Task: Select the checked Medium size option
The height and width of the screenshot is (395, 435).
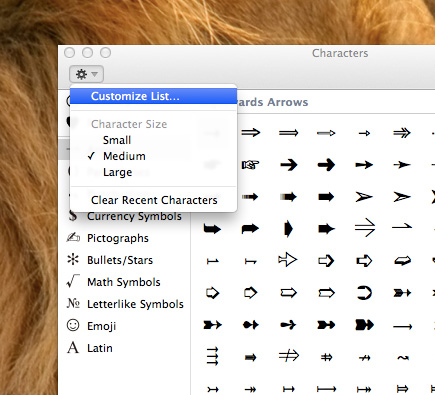Action: tap(124, 156)
